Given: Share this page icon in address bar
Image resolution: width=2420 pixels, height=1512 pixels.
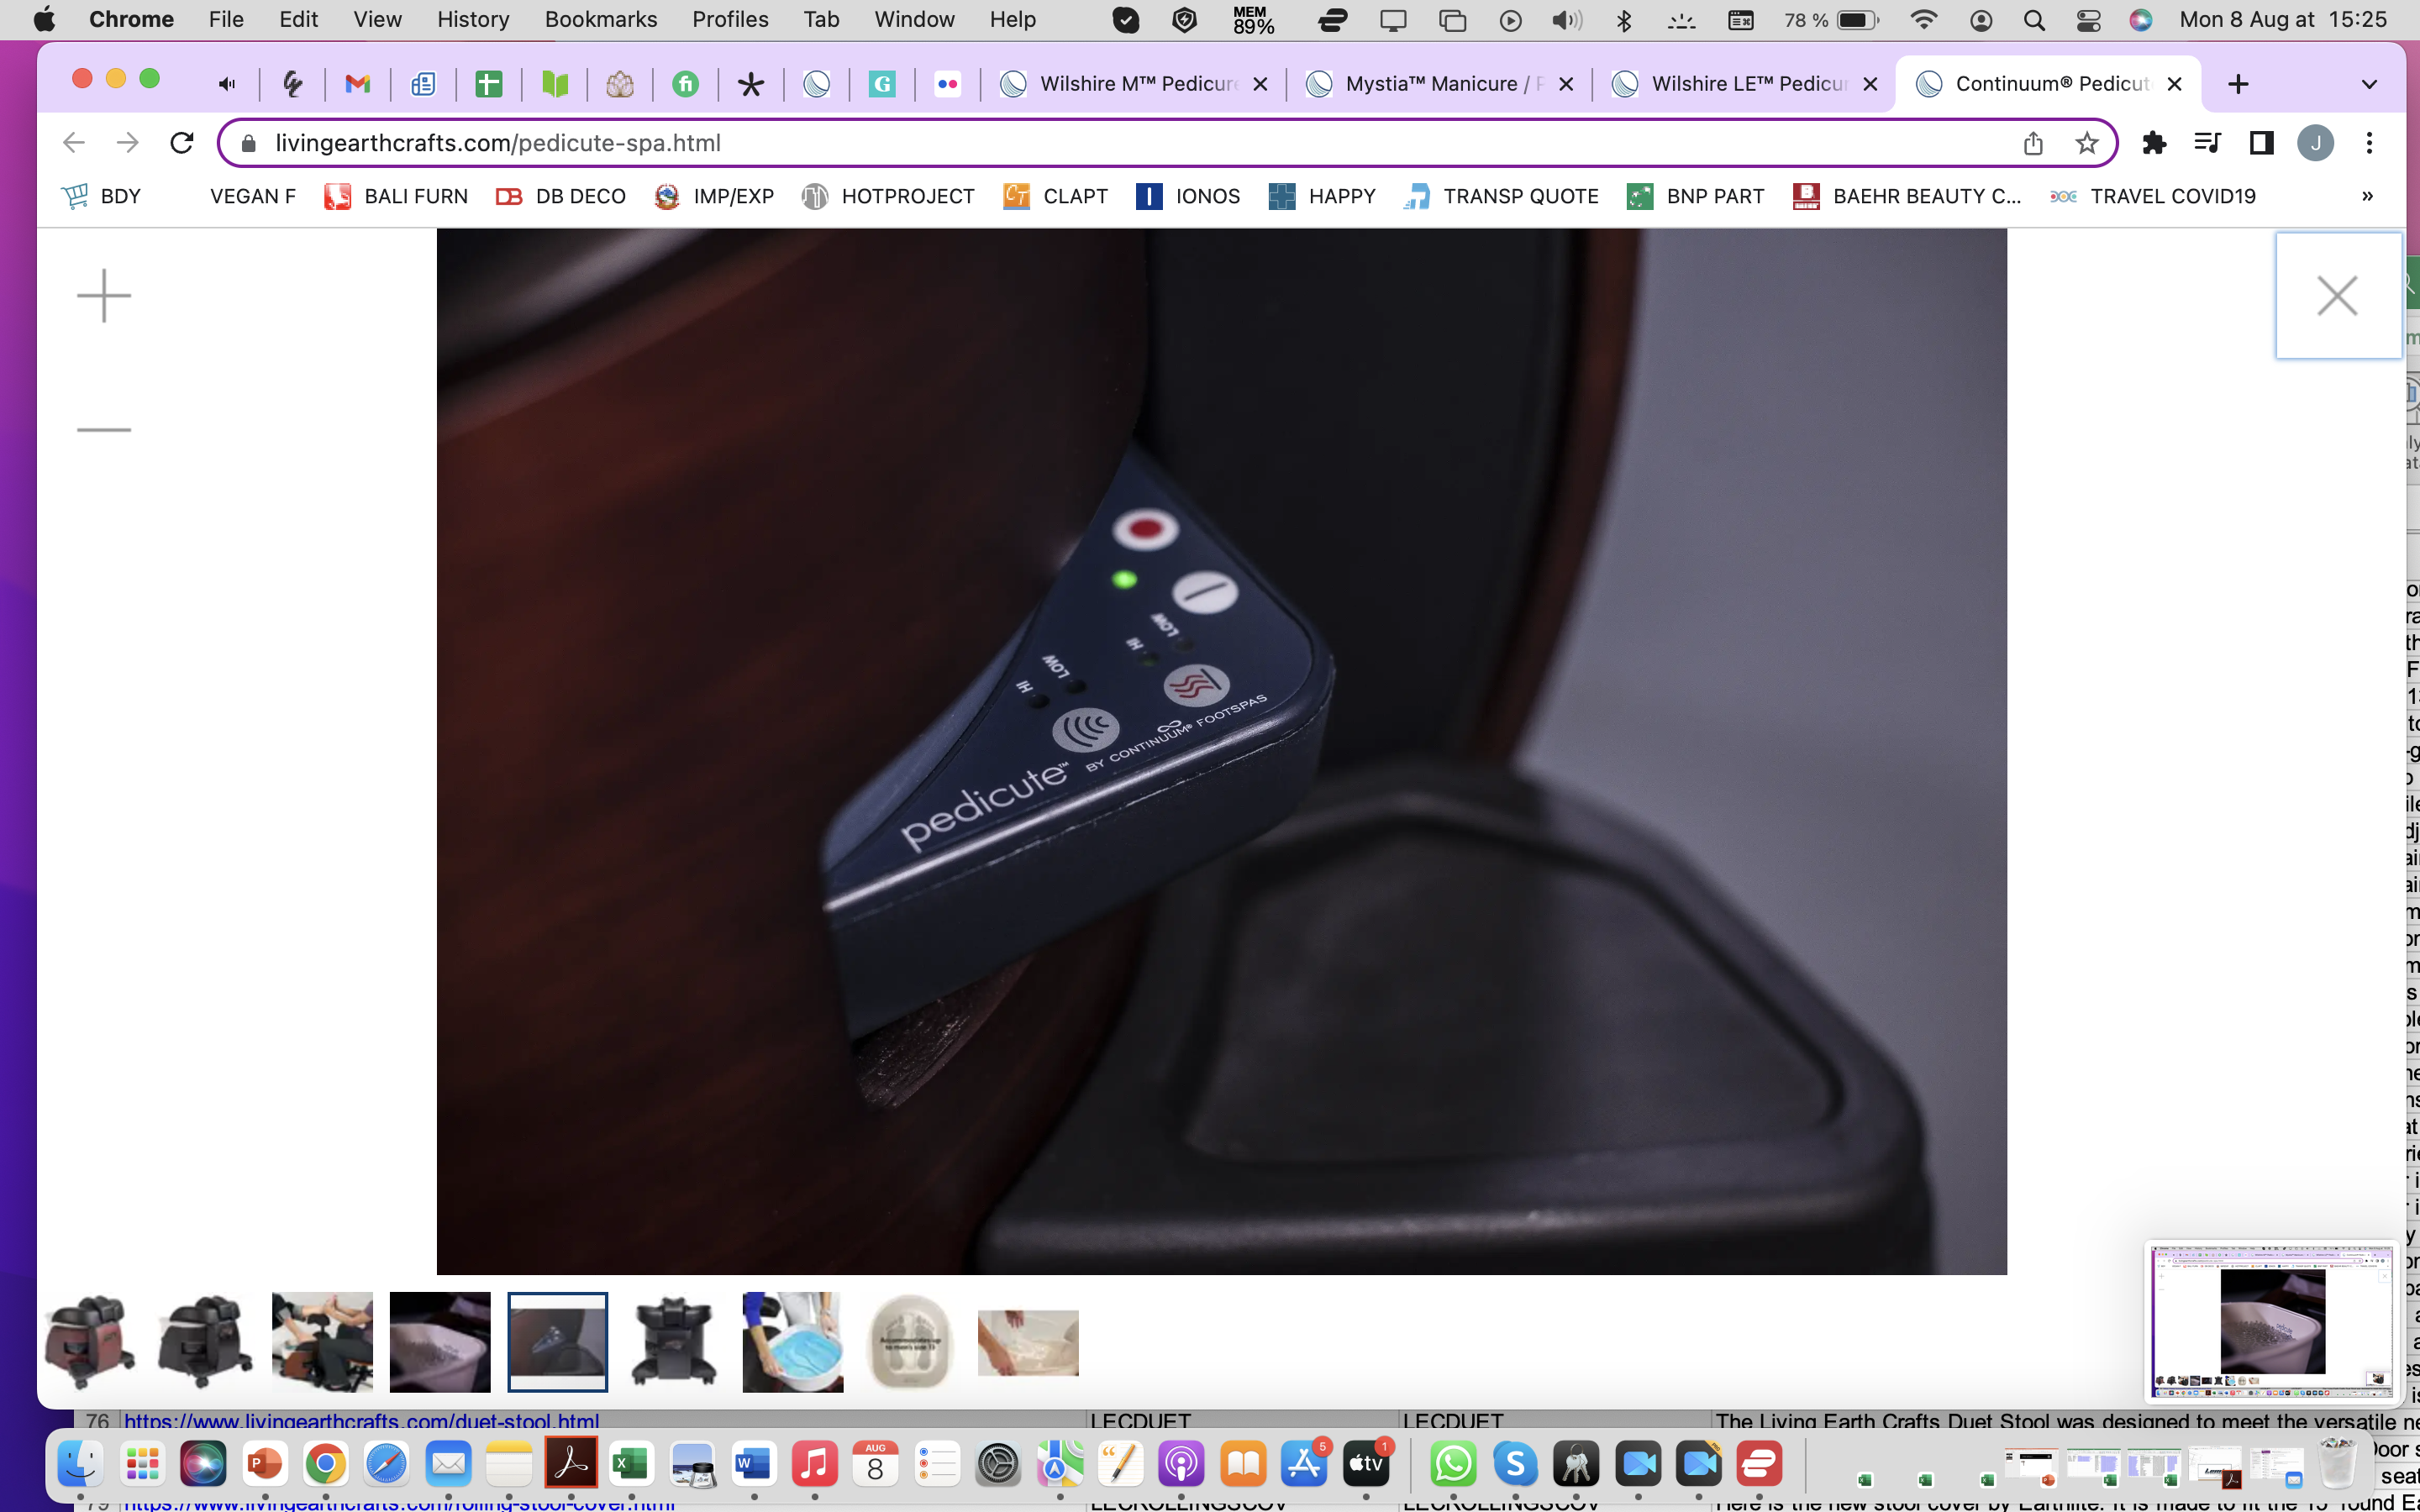Looking at the screenshot, I should [2033, 143].
